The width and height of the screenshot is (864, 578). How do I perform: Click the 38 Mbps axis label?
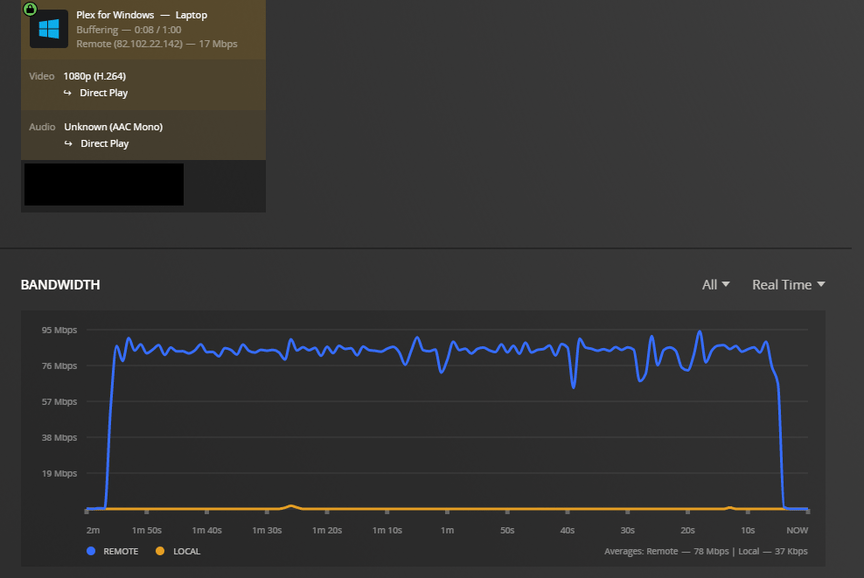click(60, 437)
